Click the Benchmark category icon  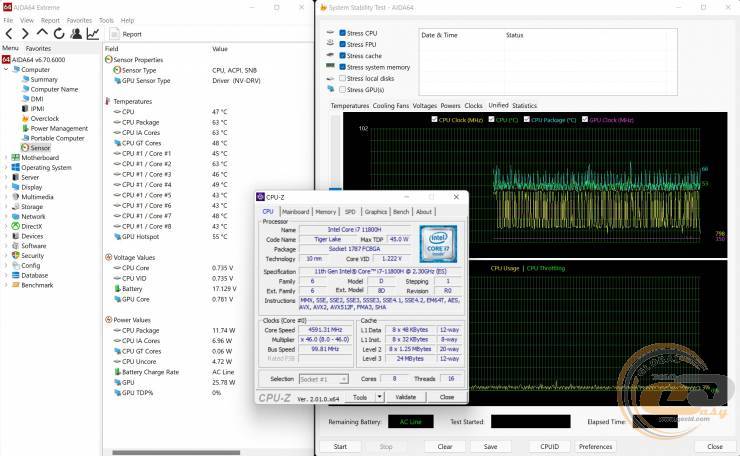click(x=16, y=285)
